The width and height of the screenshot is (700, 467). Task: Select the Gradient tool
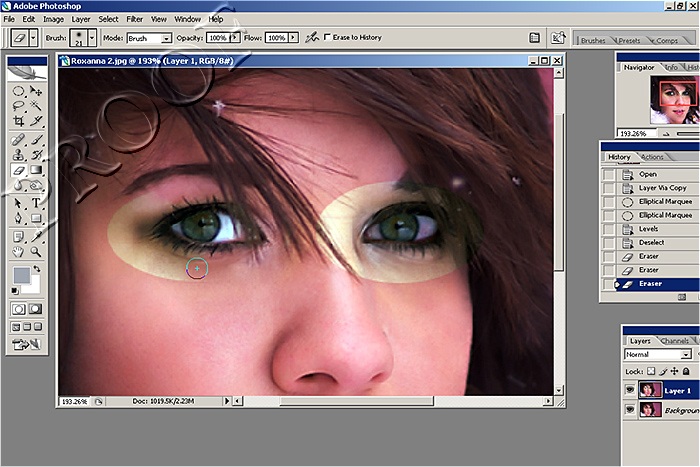click(x=36, y=170)
